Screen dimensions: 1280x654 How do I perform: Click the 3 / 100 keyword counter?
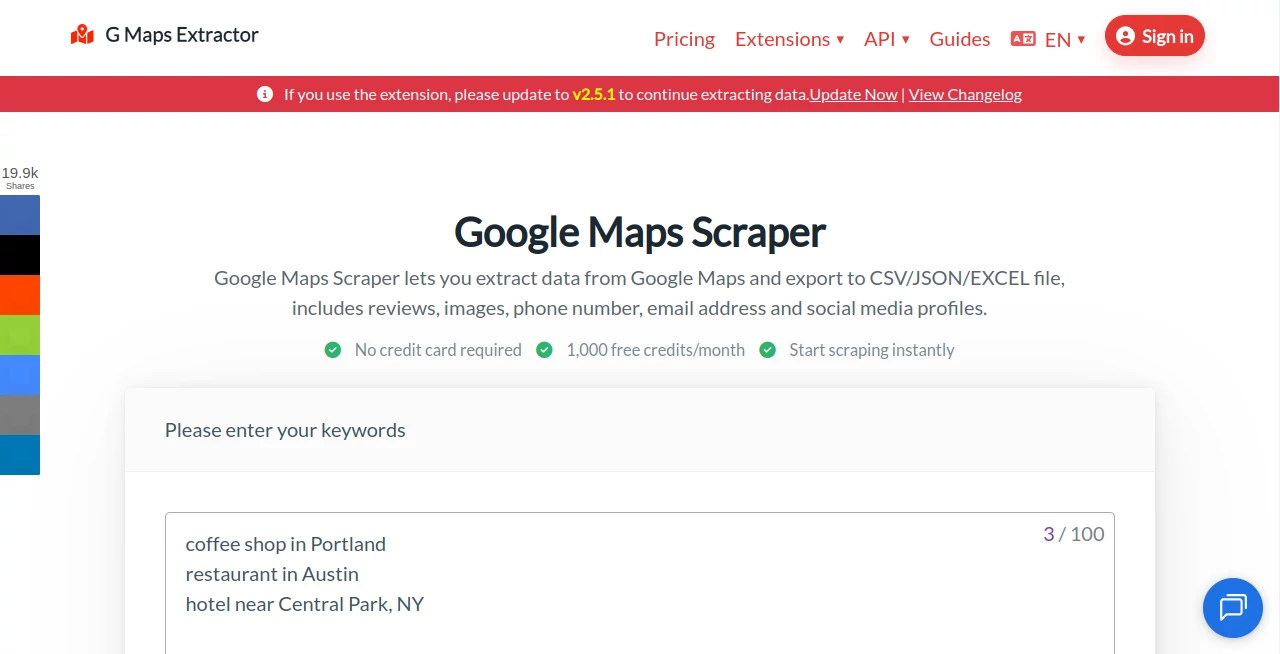click(1074, 534)
